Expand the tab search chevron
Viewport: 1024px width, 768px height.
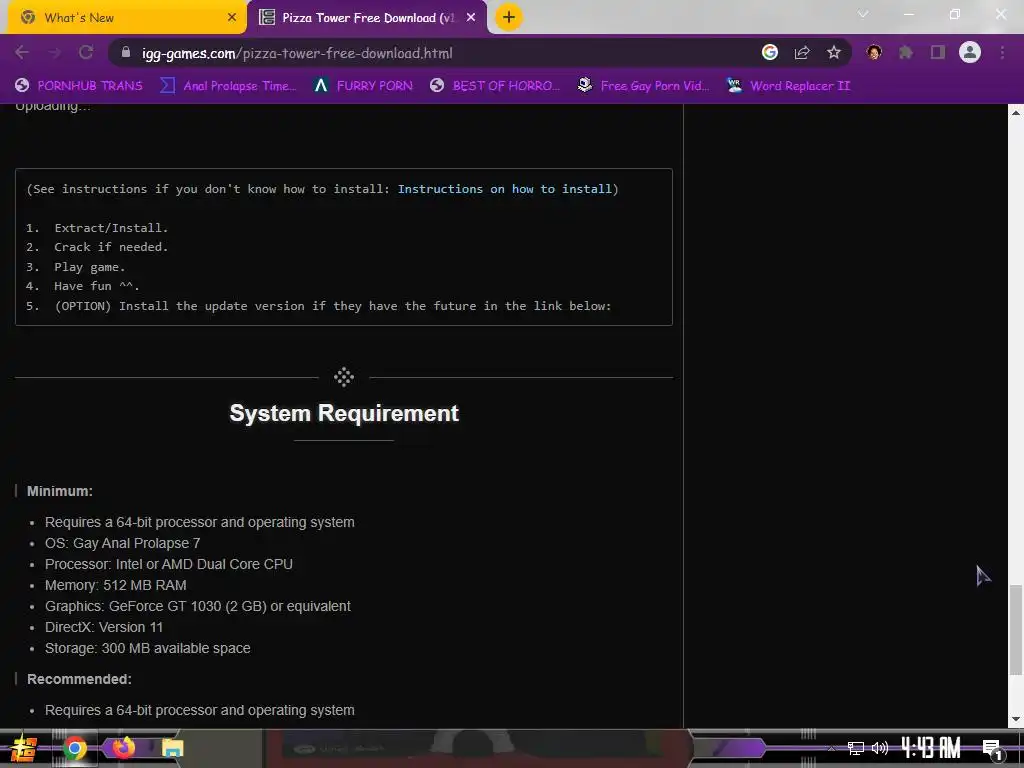863,14
